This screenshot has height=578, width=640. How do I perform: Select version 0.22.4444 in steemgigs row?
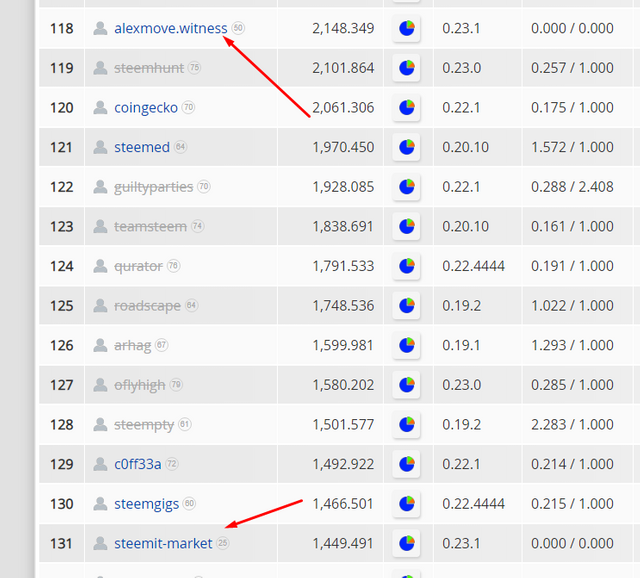(473, 504)
